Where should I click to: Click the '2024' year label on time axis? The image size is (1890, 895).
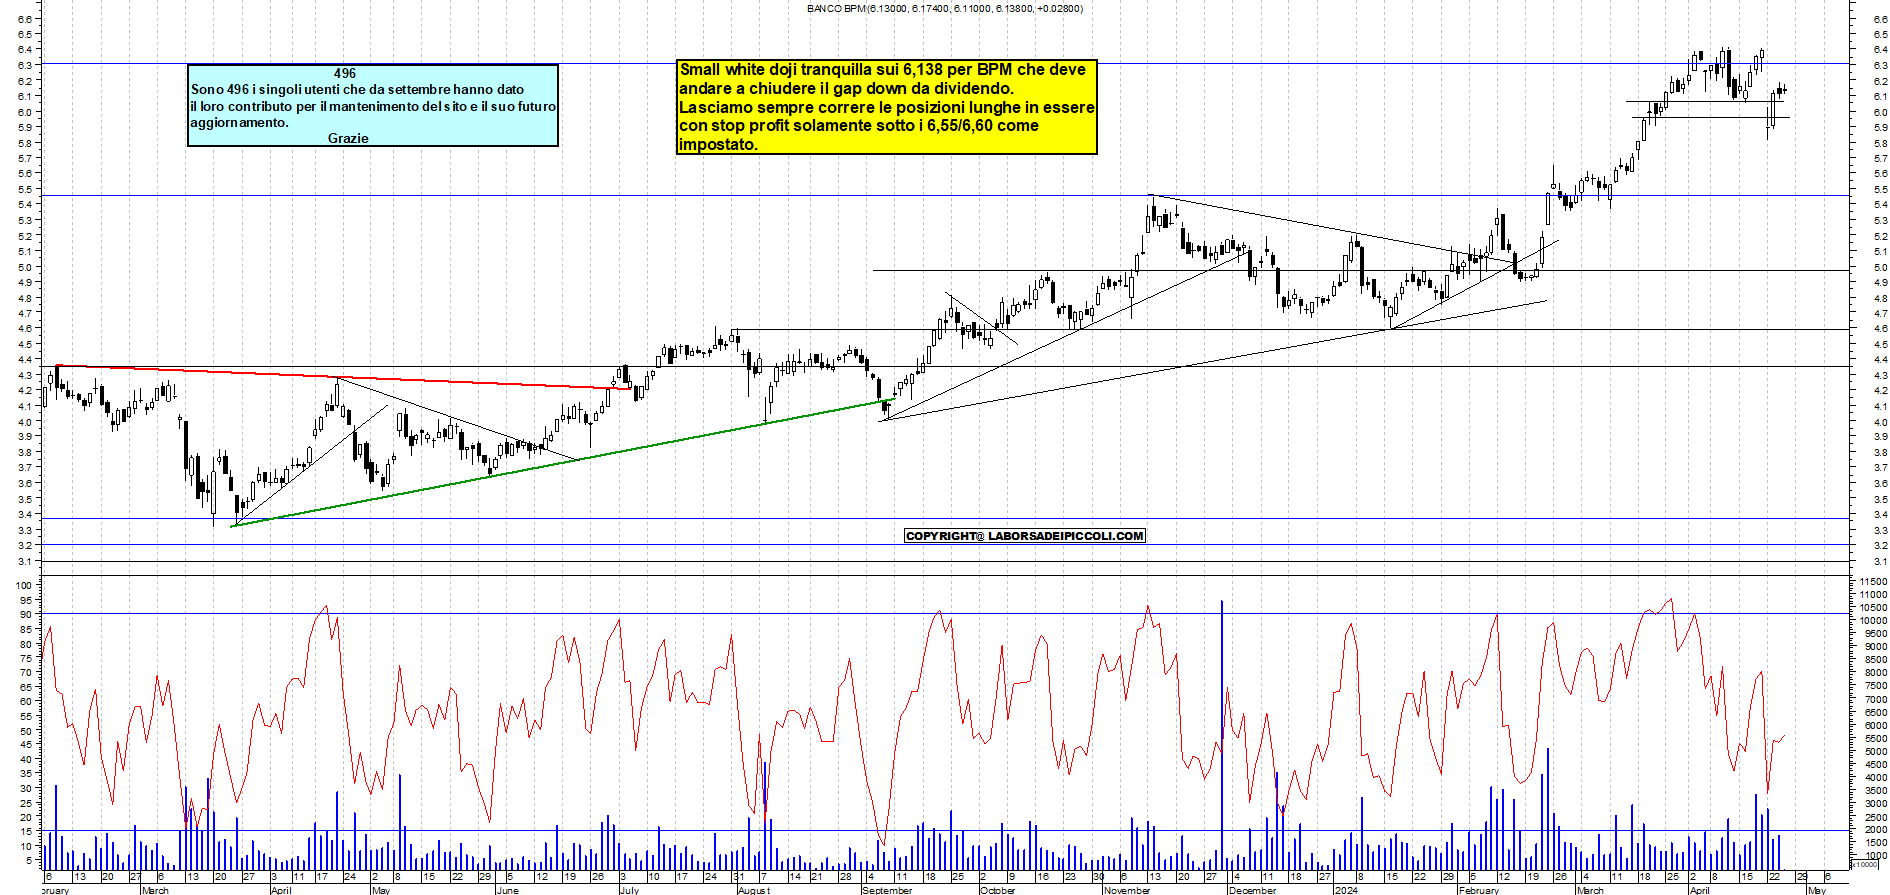pyautogui.click(x=1346, y=890)
